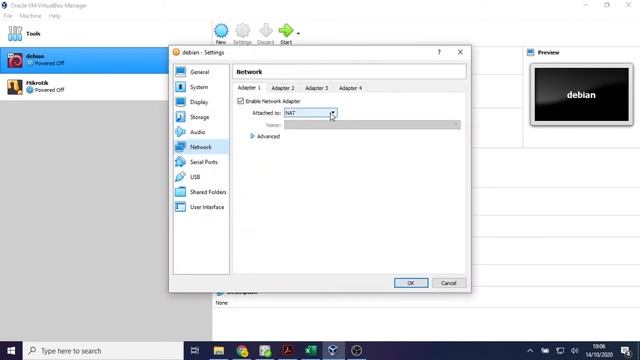Image resolution: width=640 pixels, height=360 pixels.
Task: Open the General settings category
Action: pyautogui.click(x=201, y=72)
